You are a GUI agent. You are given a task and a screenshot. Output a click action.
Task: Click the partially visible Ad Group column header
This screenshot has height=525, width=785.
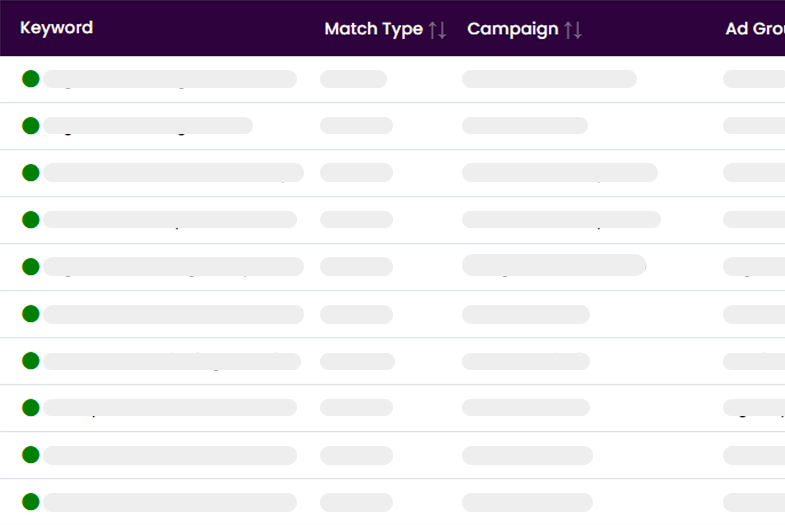click(x=754, y=29)
